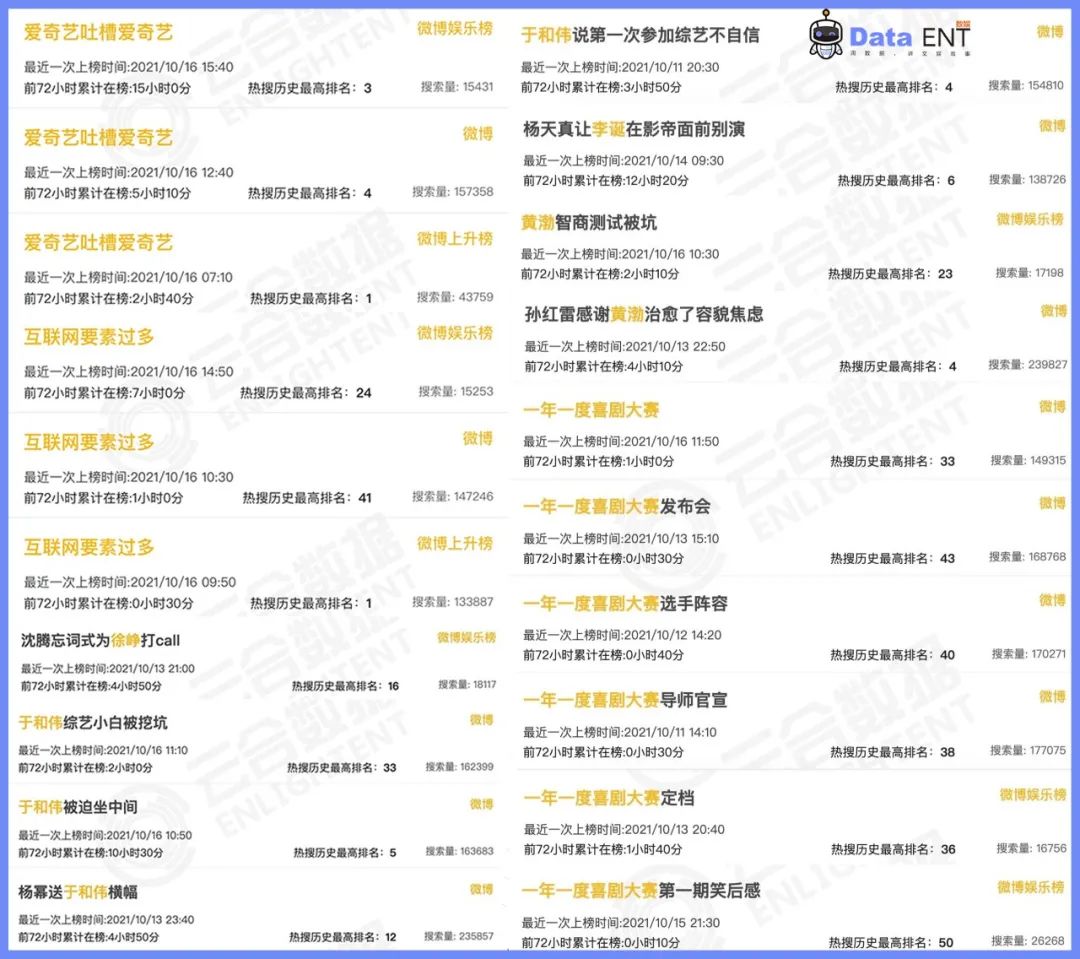Screen dimensions: 1080x959
Task: Open topic 沈腾忘词式为徐峥打call
Action: (x=100, y=640)
